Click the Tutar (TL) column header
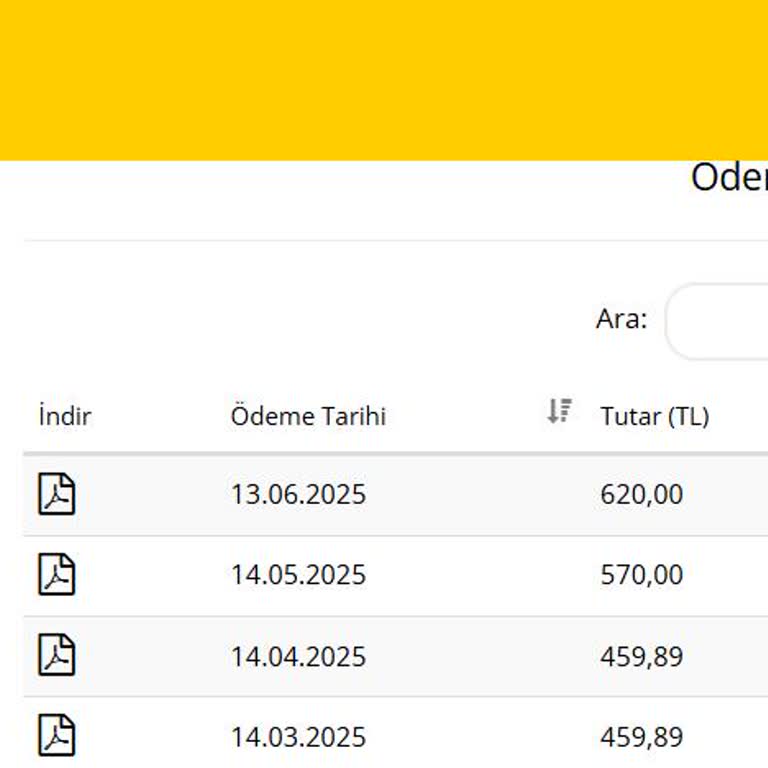Image resolution: width=768 pixels, height=768 pixels. pos(655,417)
